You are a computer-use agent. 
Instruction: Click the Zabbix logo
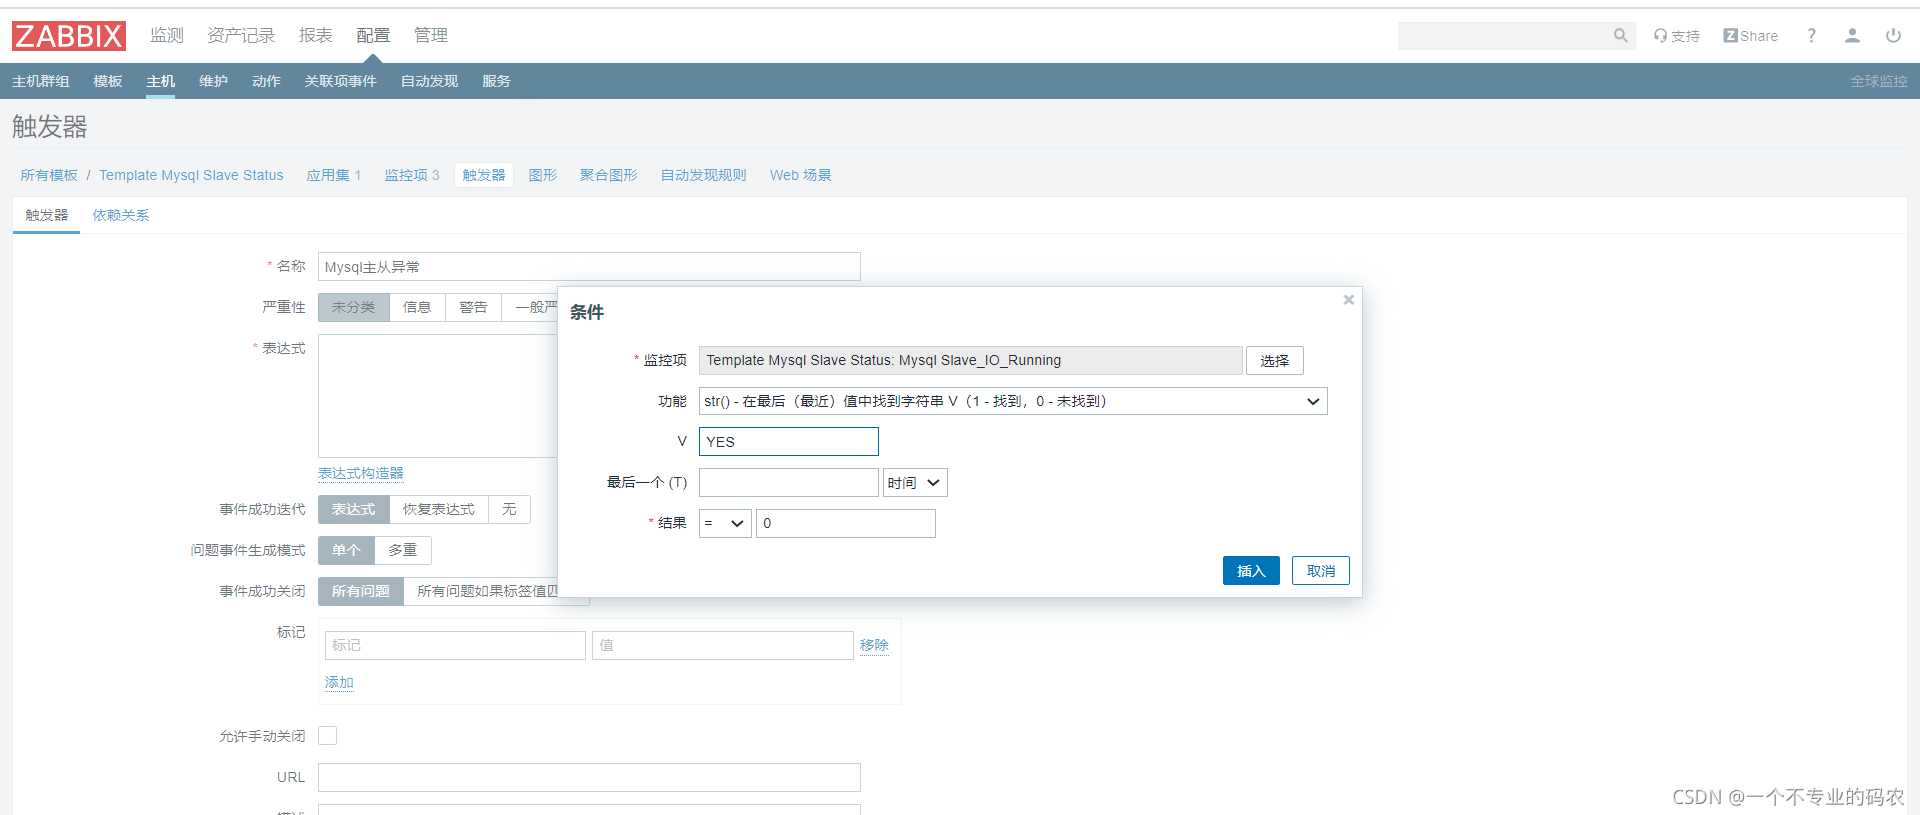coord(69,36)
